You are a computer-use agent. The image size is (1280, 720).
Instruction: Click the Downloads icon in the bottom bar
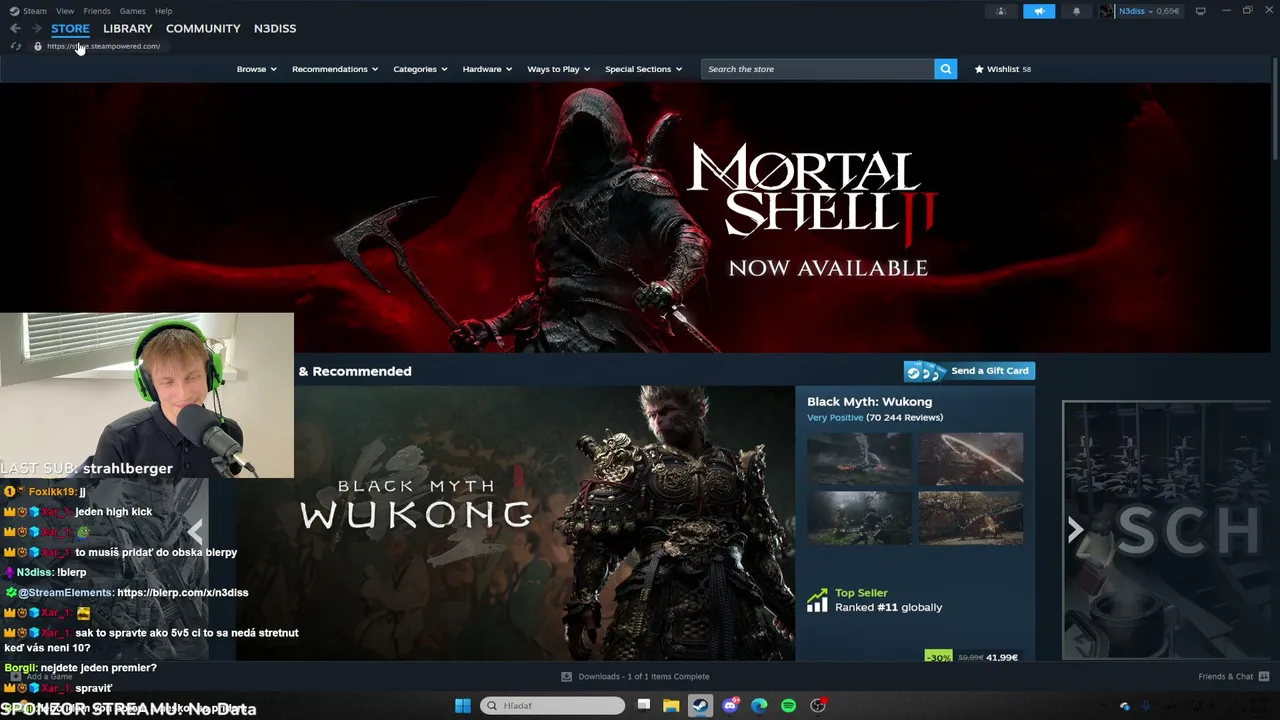click(x=566, y=677)
